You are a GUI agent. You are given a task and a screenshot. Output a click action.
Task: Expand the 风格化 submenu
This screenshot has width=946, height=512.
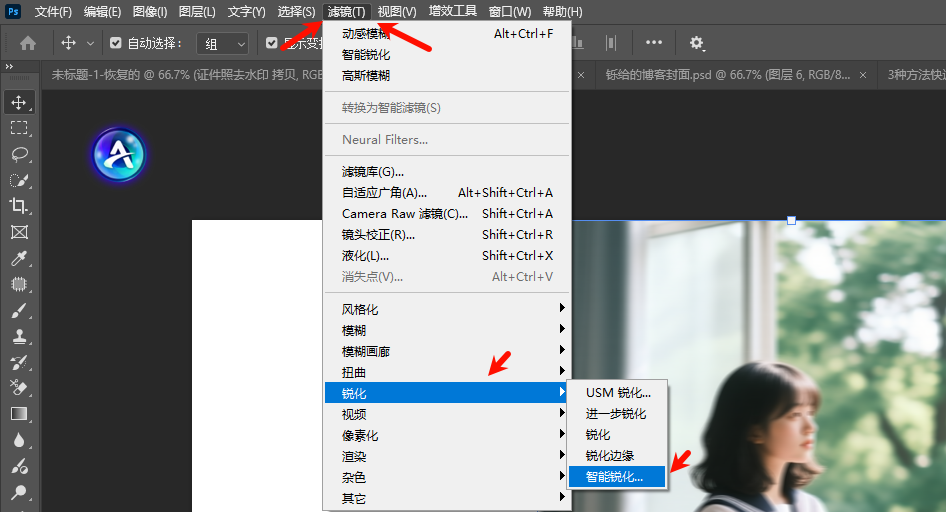(447, 309)
